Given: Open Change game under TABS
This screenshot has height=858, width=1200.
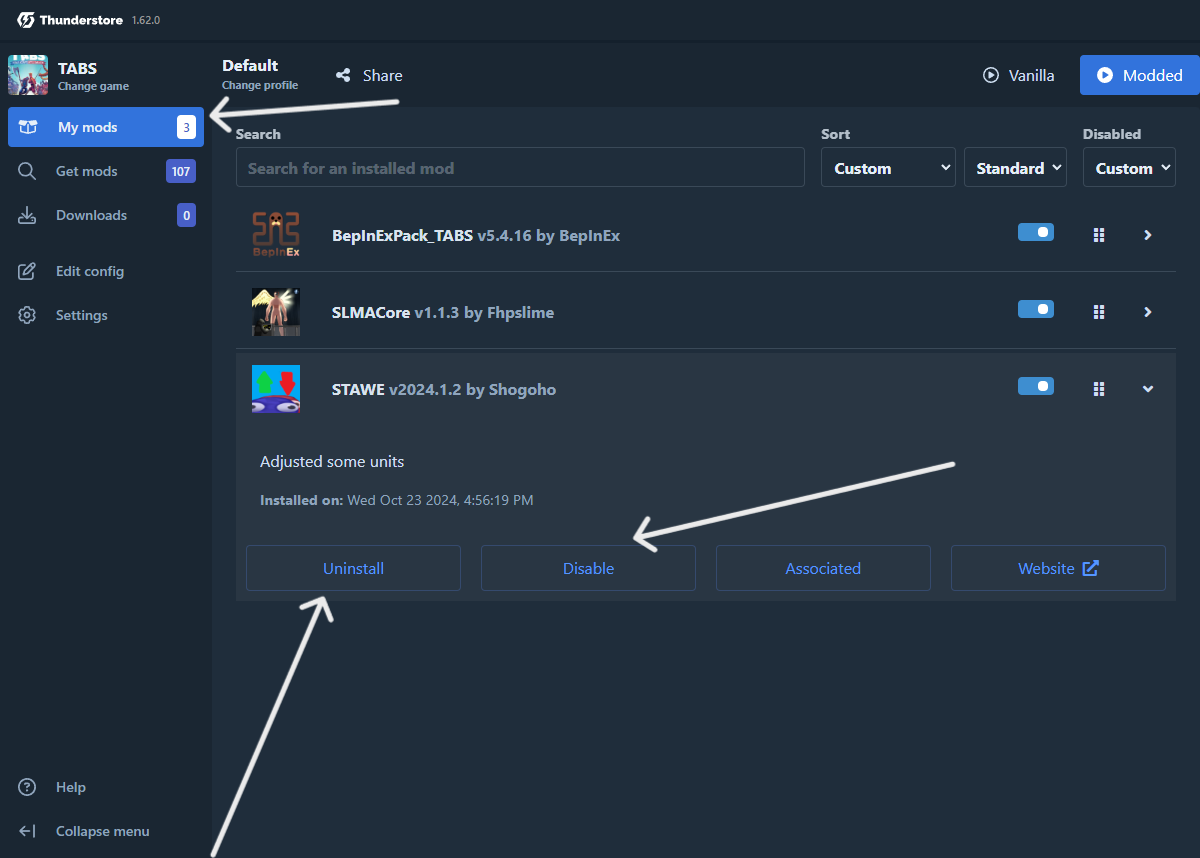Looking at the screenshot, I should coord(93,86).
